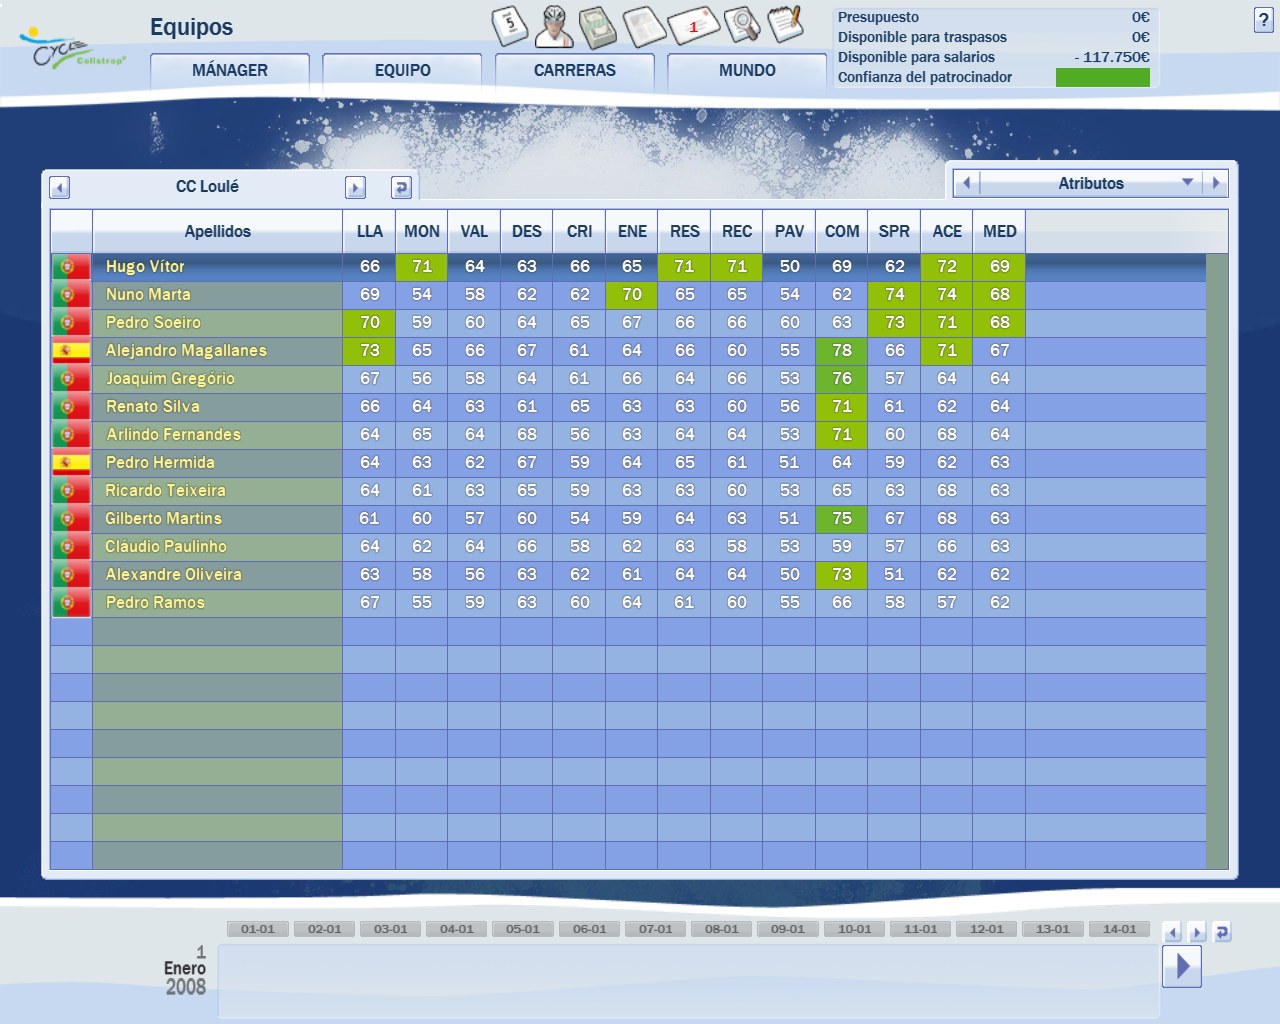Open the mail envelope with 1 message
1280x1024 pixels.
click(x=693, y=26)
